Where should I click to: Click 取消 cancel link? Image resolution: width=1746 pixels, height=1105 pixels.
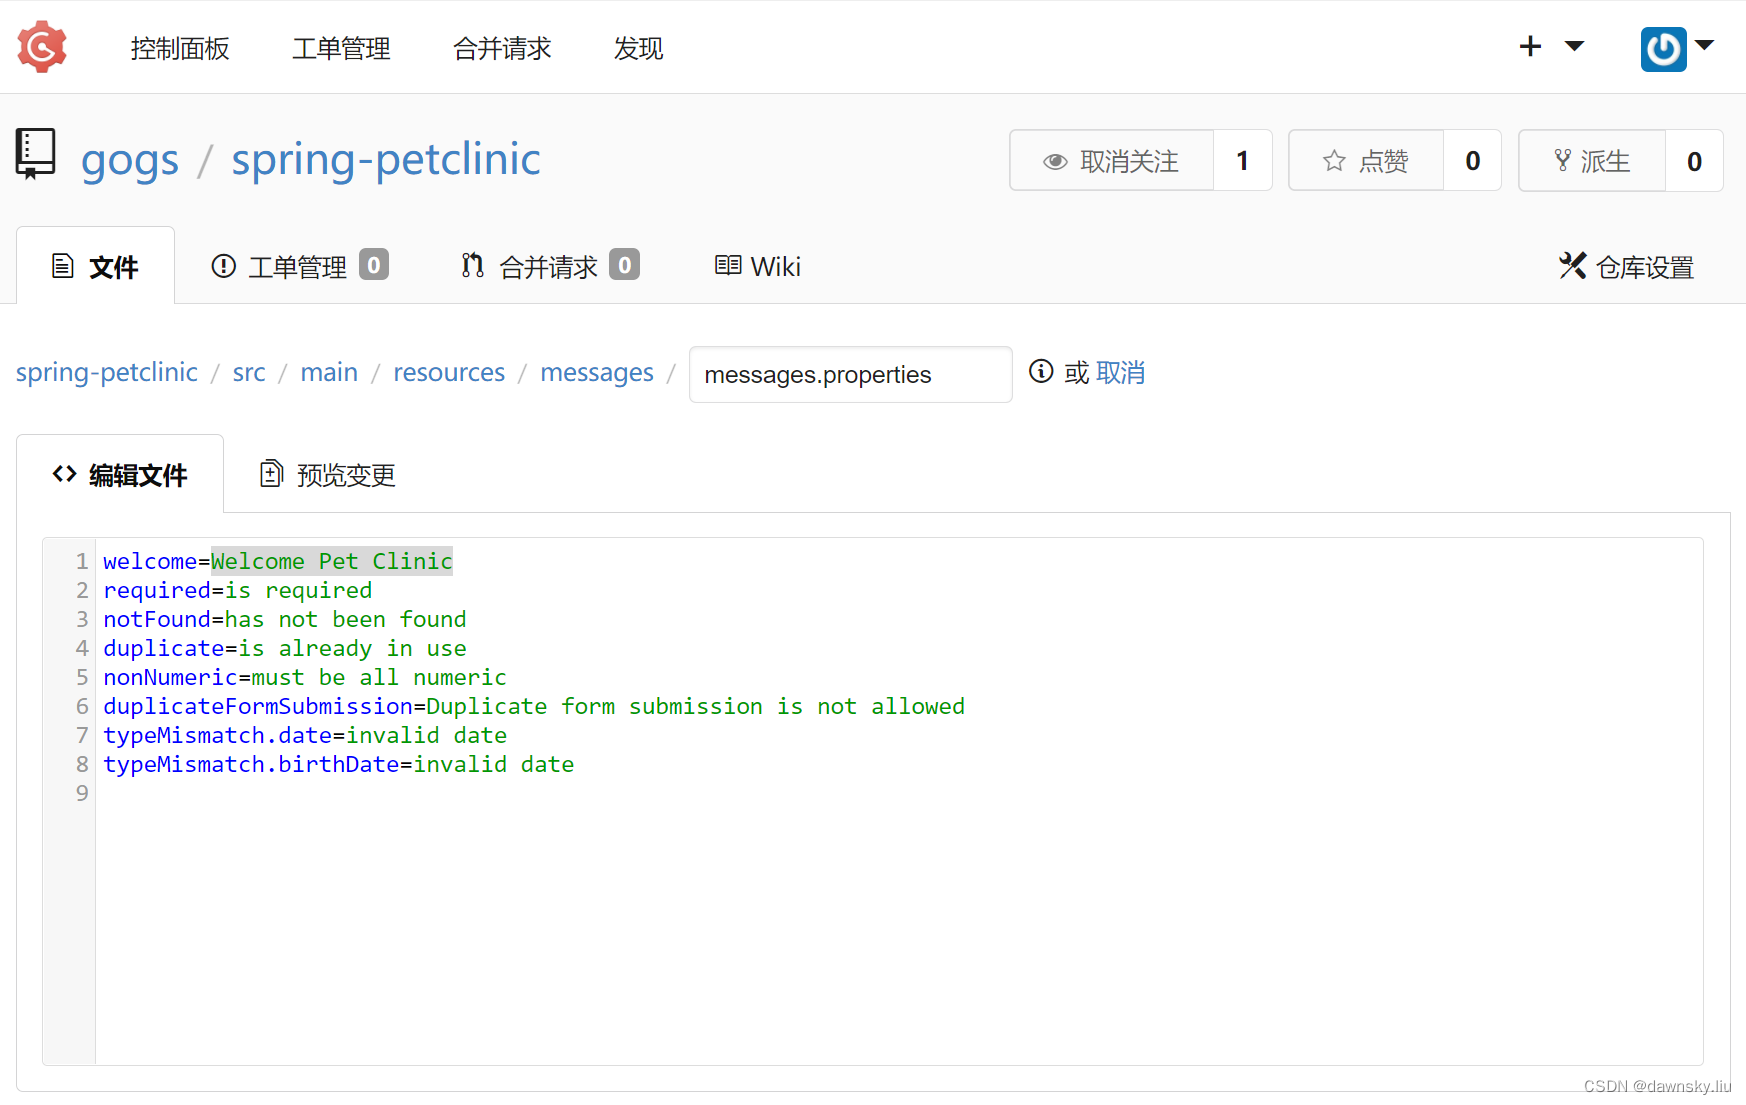coord(1121,372)
